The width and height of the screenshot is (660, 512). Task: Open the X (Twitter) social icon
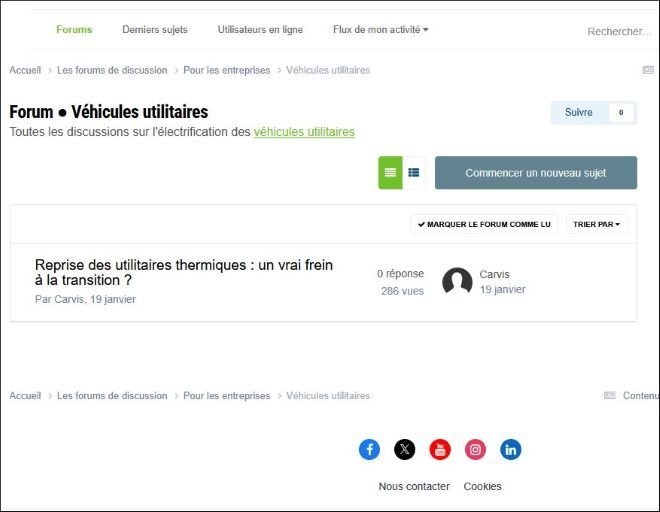pos(404,450)
